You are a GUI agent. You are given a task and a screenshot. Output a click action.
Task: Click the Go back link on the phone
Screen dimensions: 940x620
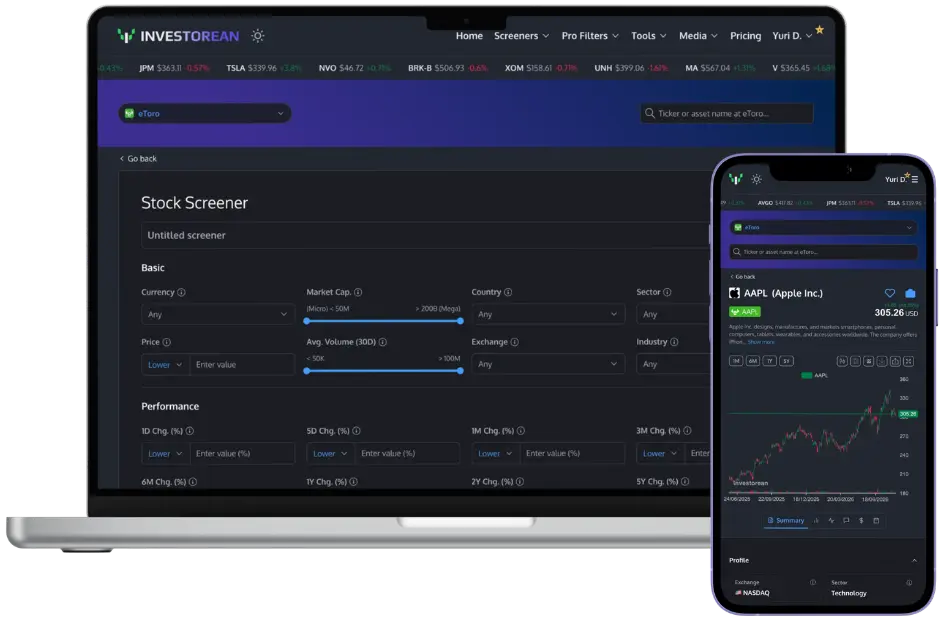(743, 277)
